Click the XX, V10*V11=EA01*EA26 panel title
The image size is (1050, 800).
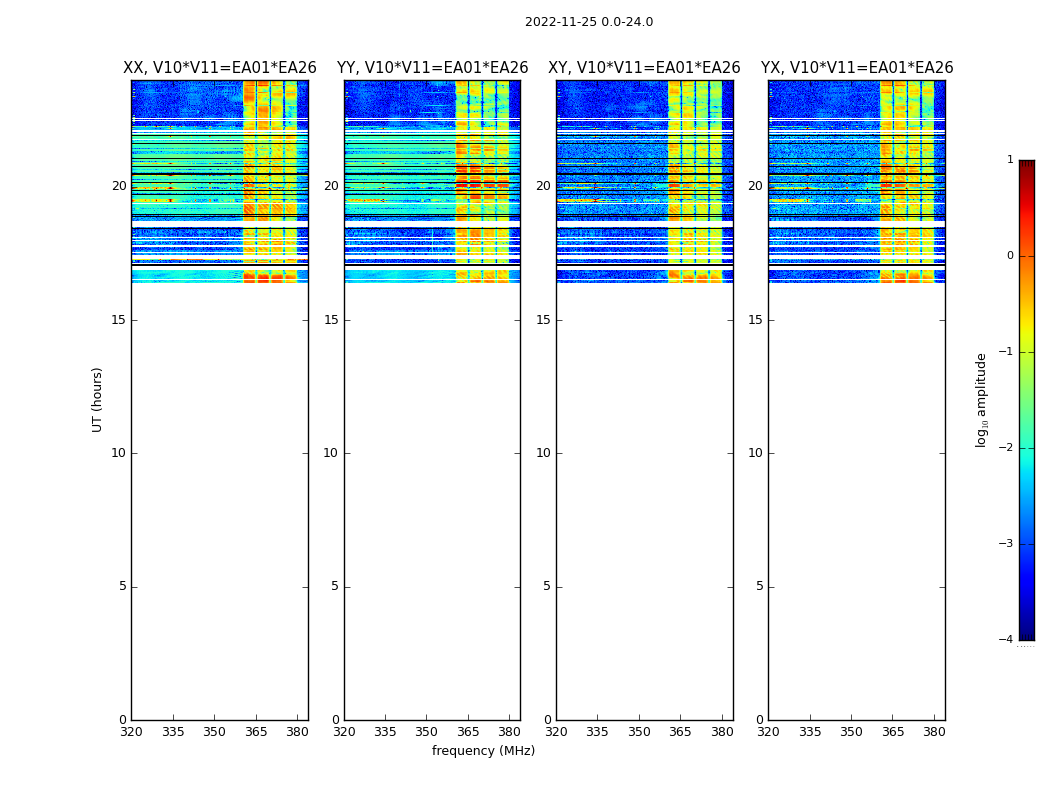pos(220,68)
